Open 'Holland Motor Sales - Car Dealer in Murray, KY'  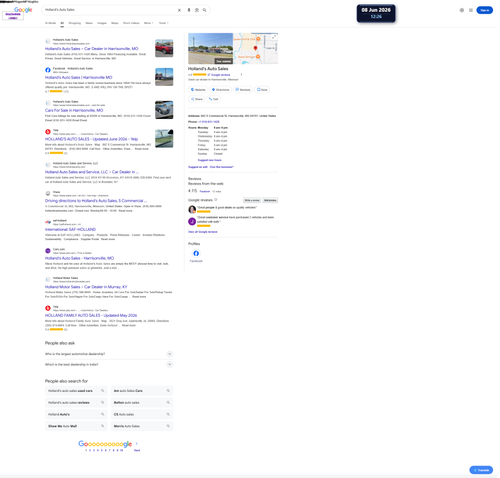tap(86, 287)
